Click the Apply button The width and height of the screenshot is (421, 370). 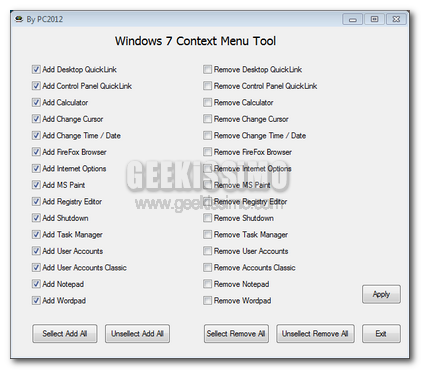(x=381, y=294)
